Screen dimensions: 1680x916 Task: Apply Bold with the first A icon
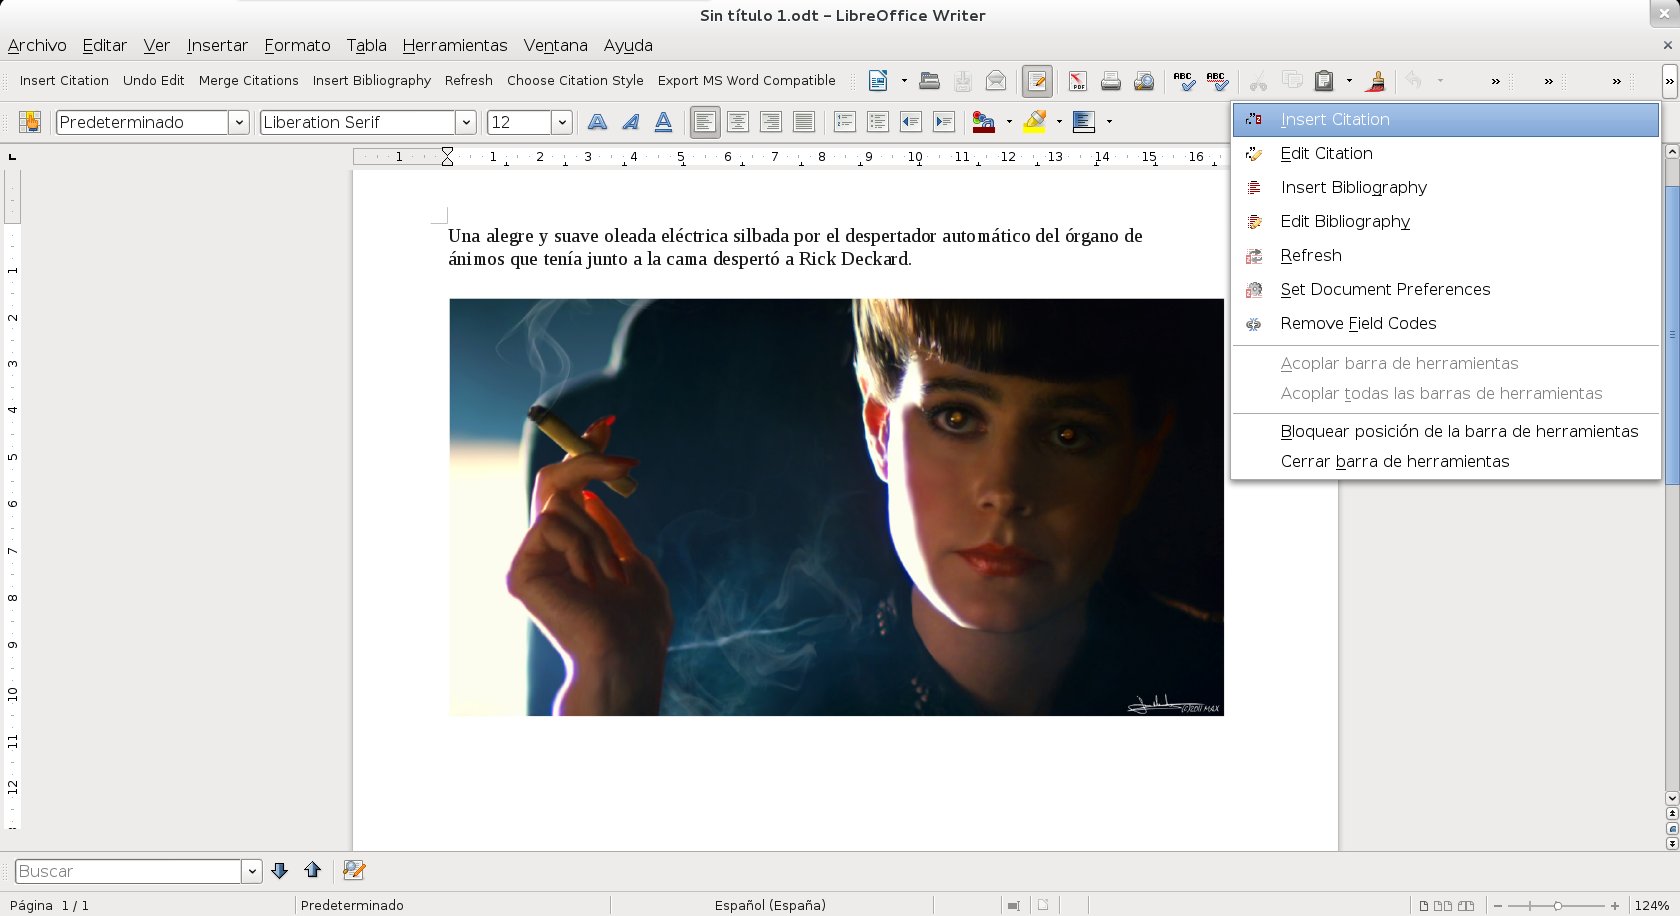[597, 122]
